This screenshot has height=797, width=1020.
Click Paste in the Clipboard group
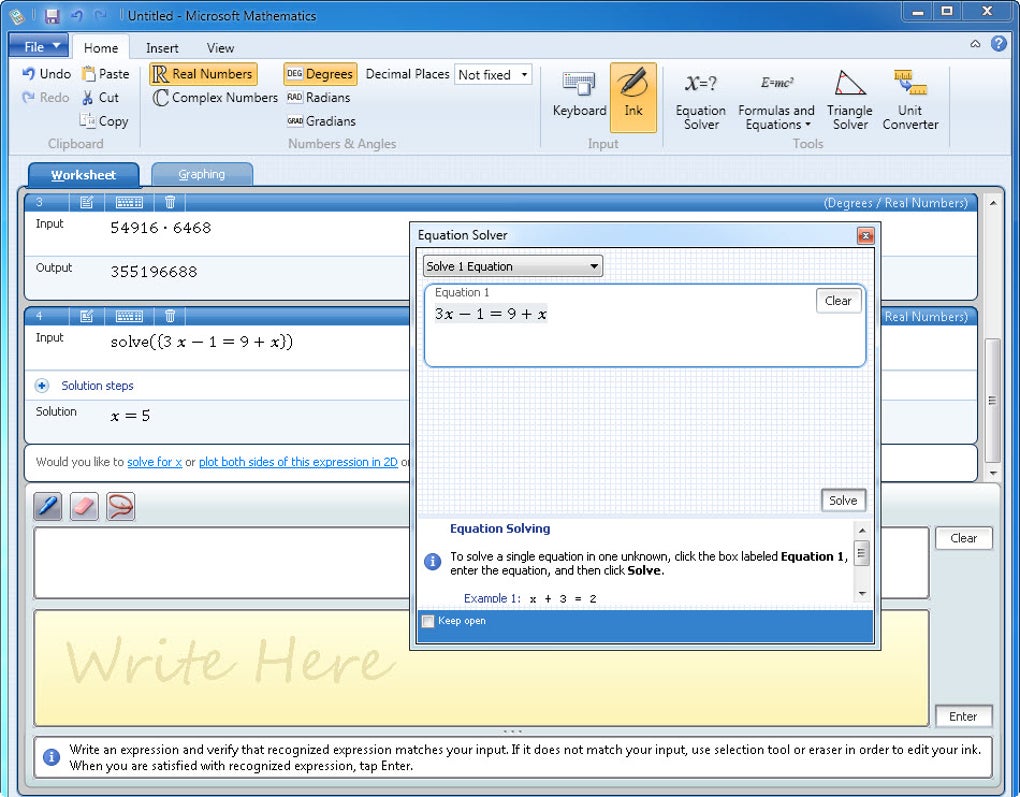105,74
